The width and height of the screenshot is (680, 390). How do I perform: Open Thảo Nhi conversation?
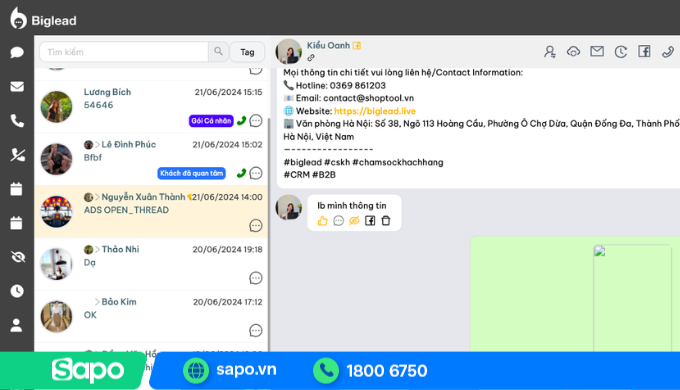pos(151,264)
